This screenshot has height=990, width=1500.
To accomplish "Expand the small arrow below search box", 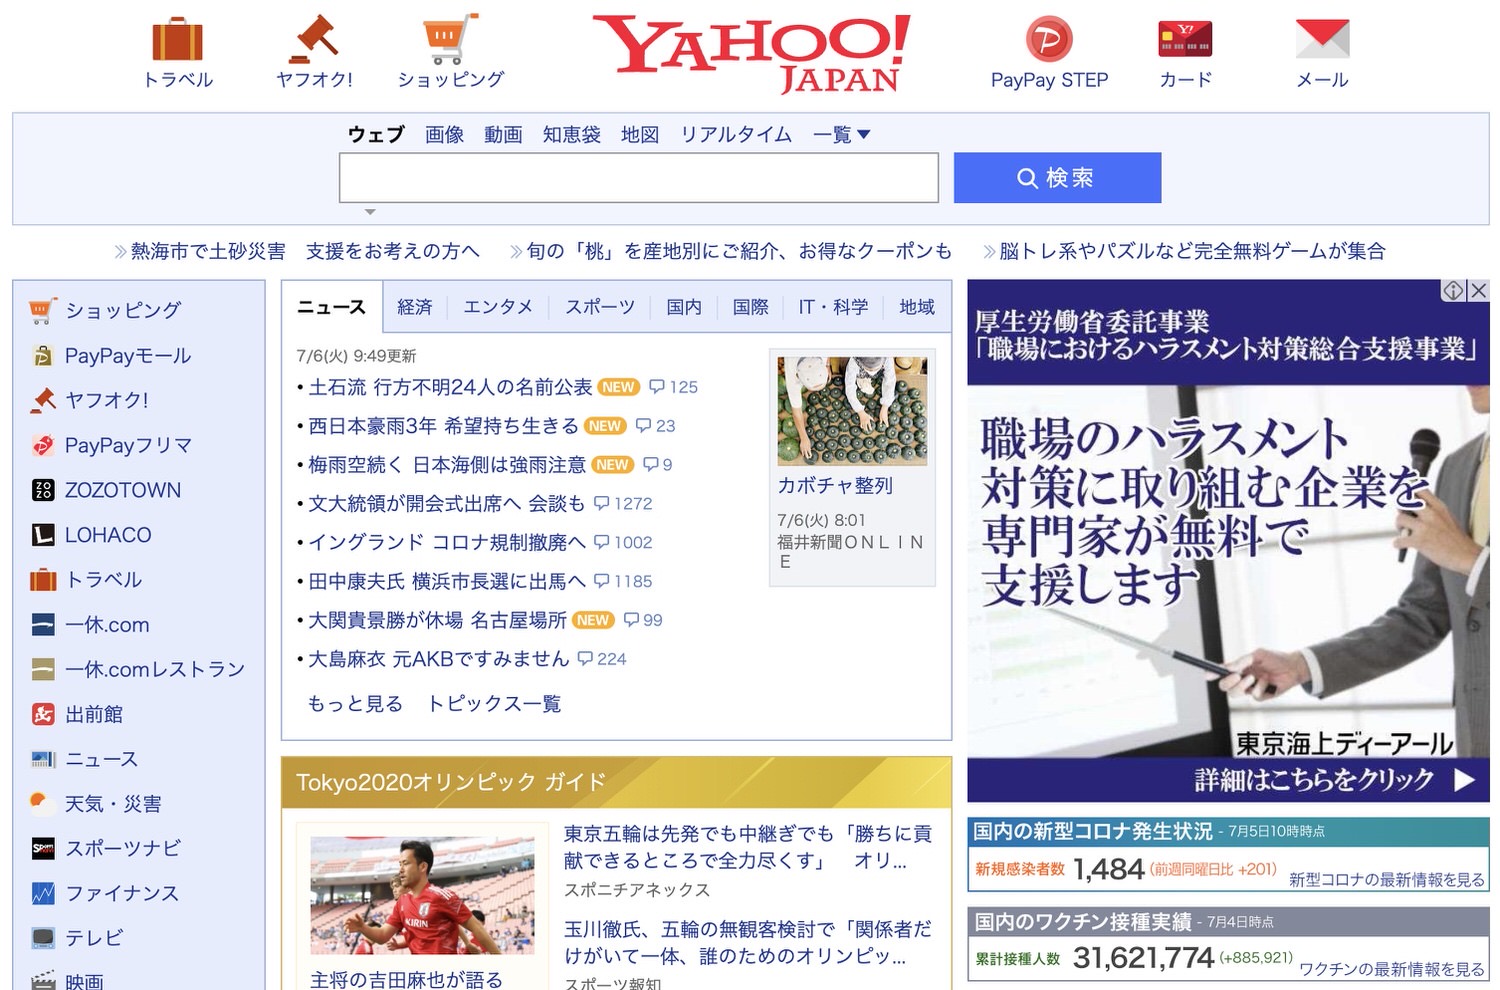I will pos(370,212).
